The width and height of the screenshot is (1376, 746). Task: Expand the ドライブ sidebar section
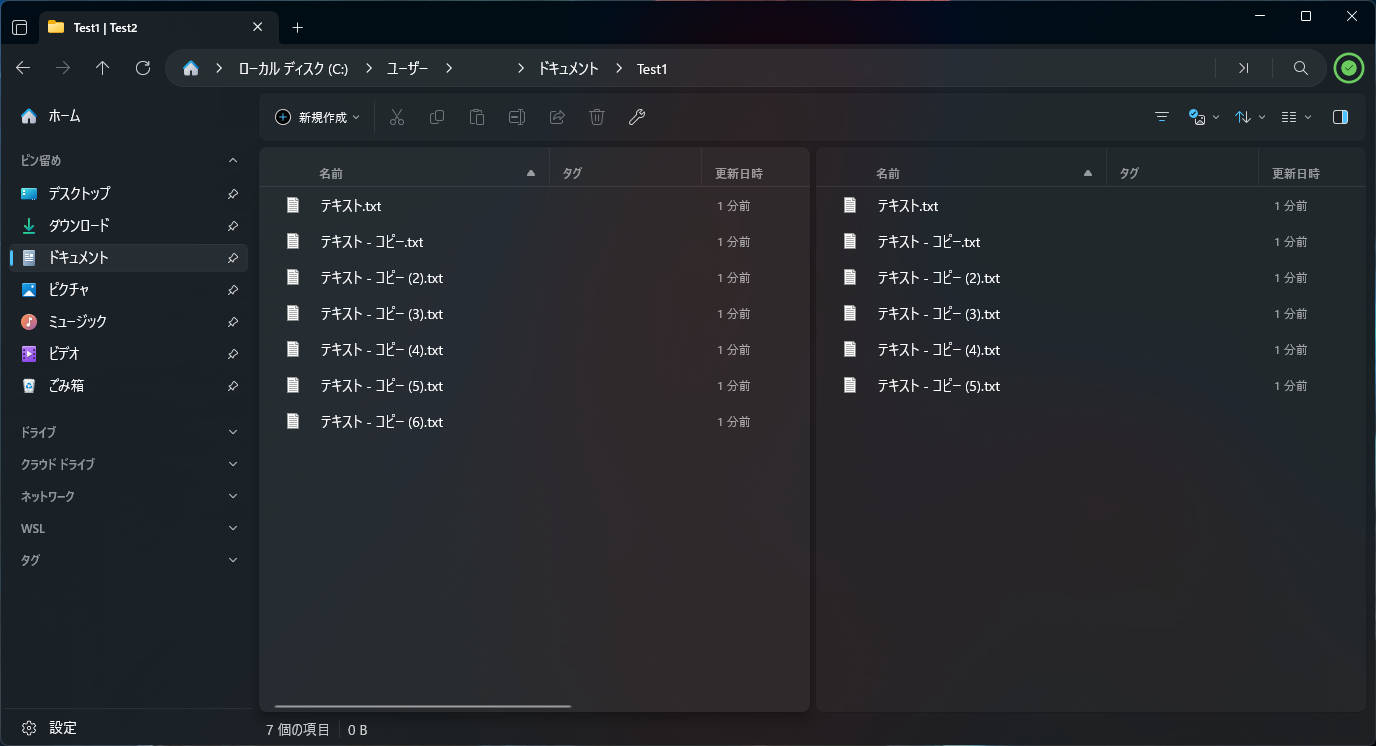click(x=233, y=432)
